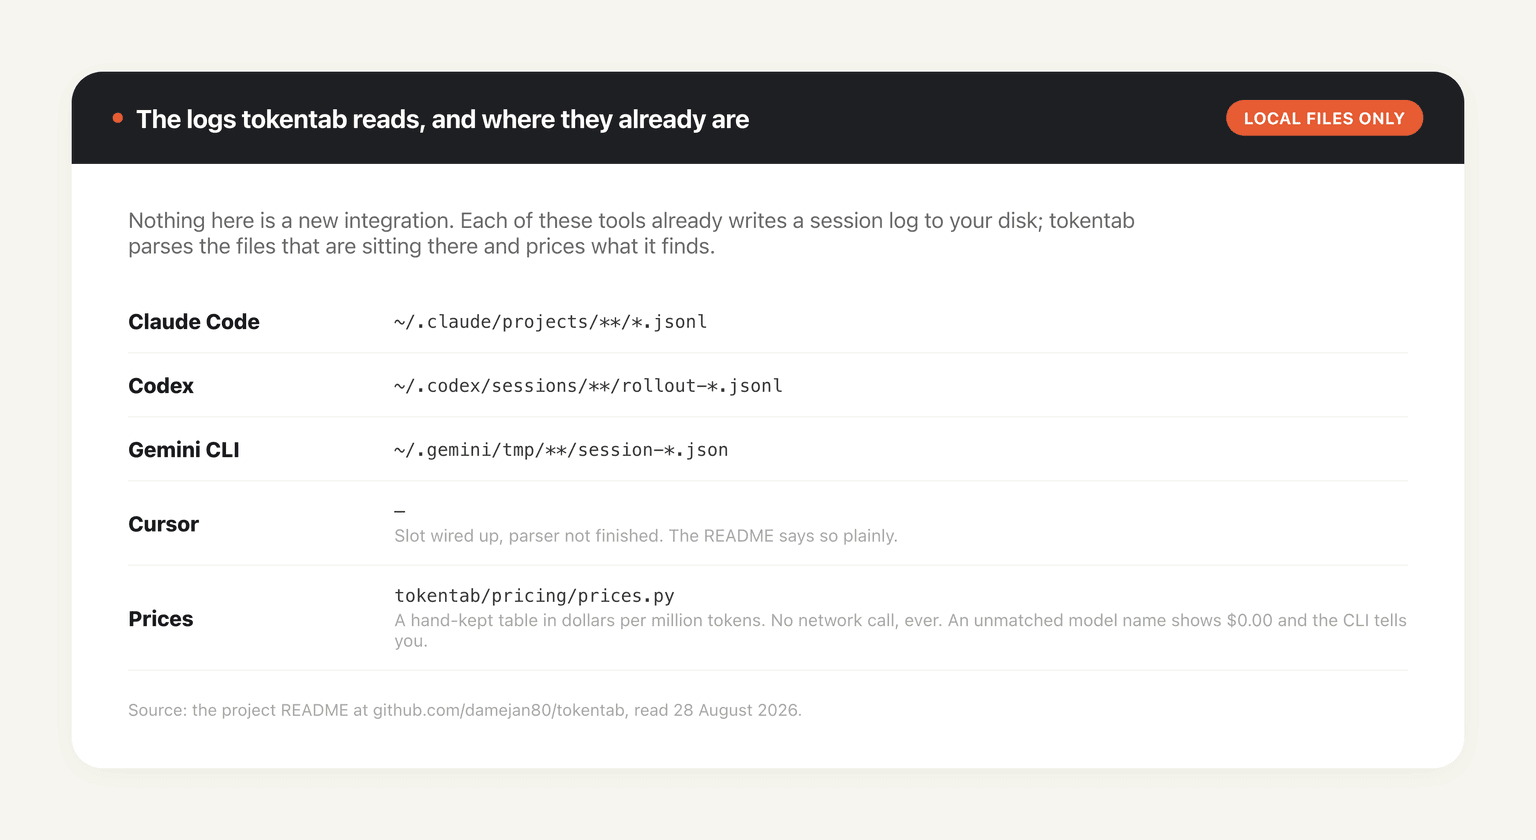Click the intro paragraph 'Nothing here is a new integration'

[631, 233]
